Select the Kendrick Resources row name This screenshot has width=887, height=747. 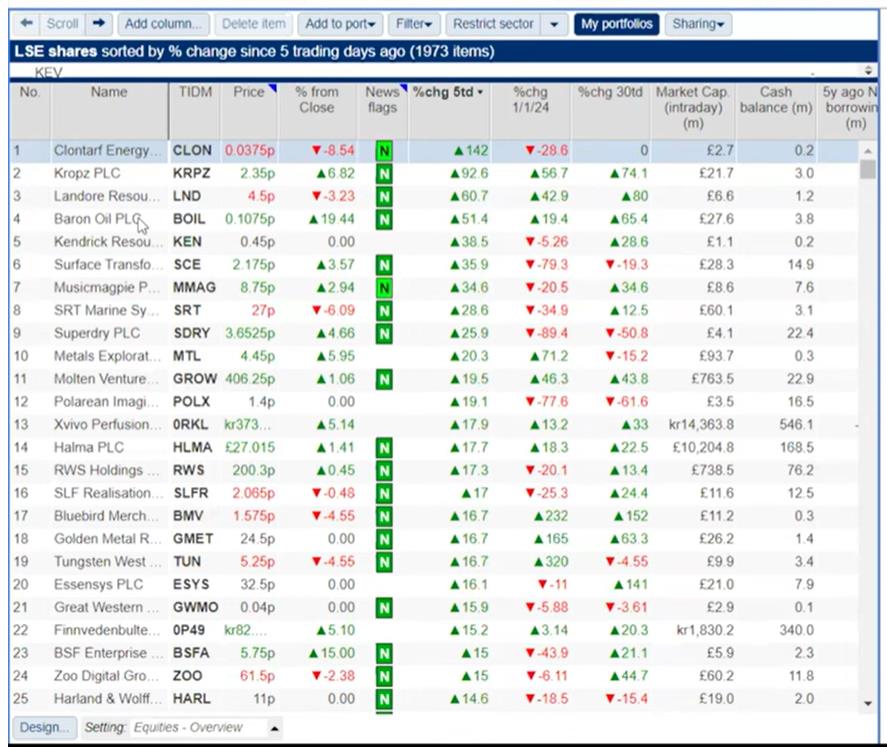108,242
